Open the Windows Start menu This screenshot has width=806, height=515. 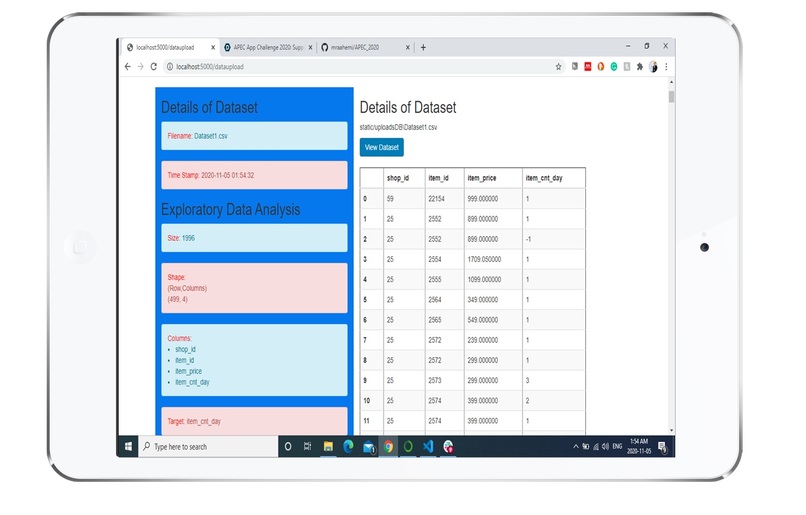[x=128, y=446]
